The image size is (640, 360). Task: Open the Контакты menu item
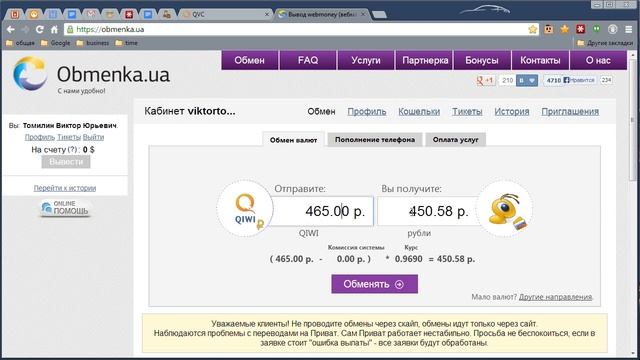(540, 60)
